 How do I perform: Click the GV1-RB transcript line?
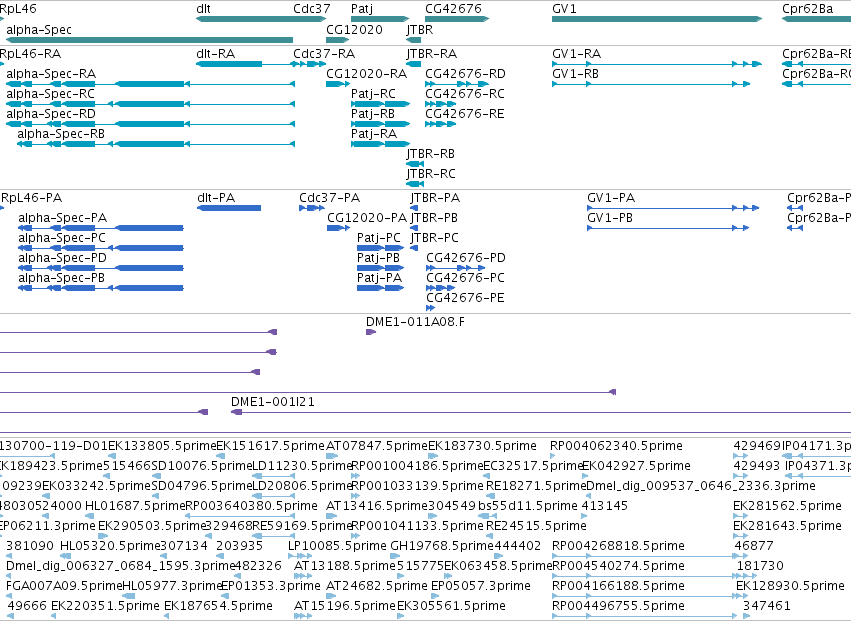click(651, 84)
